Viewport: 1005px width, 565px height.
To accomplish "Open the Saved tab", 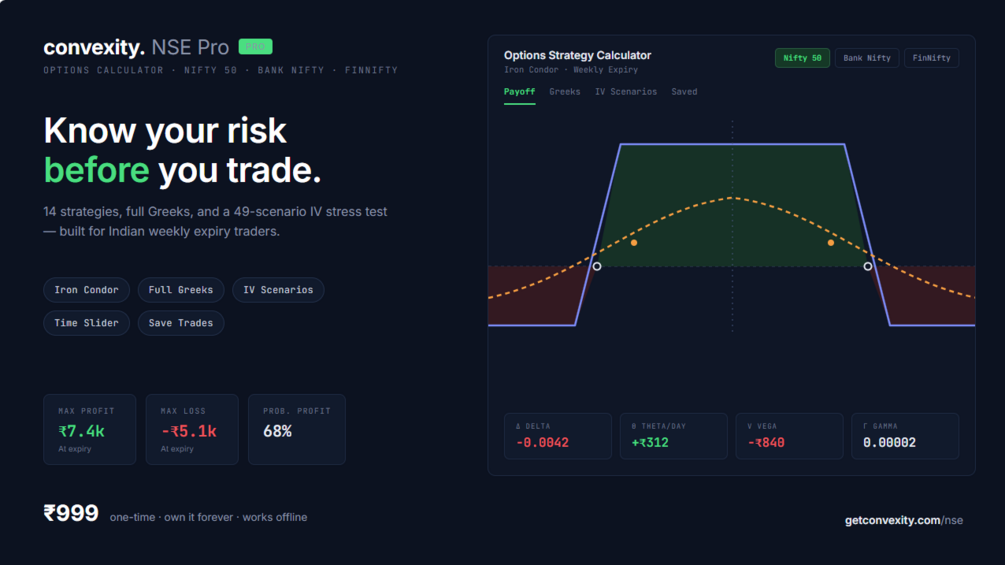I will pyautogui.click(x=684, y=92).
